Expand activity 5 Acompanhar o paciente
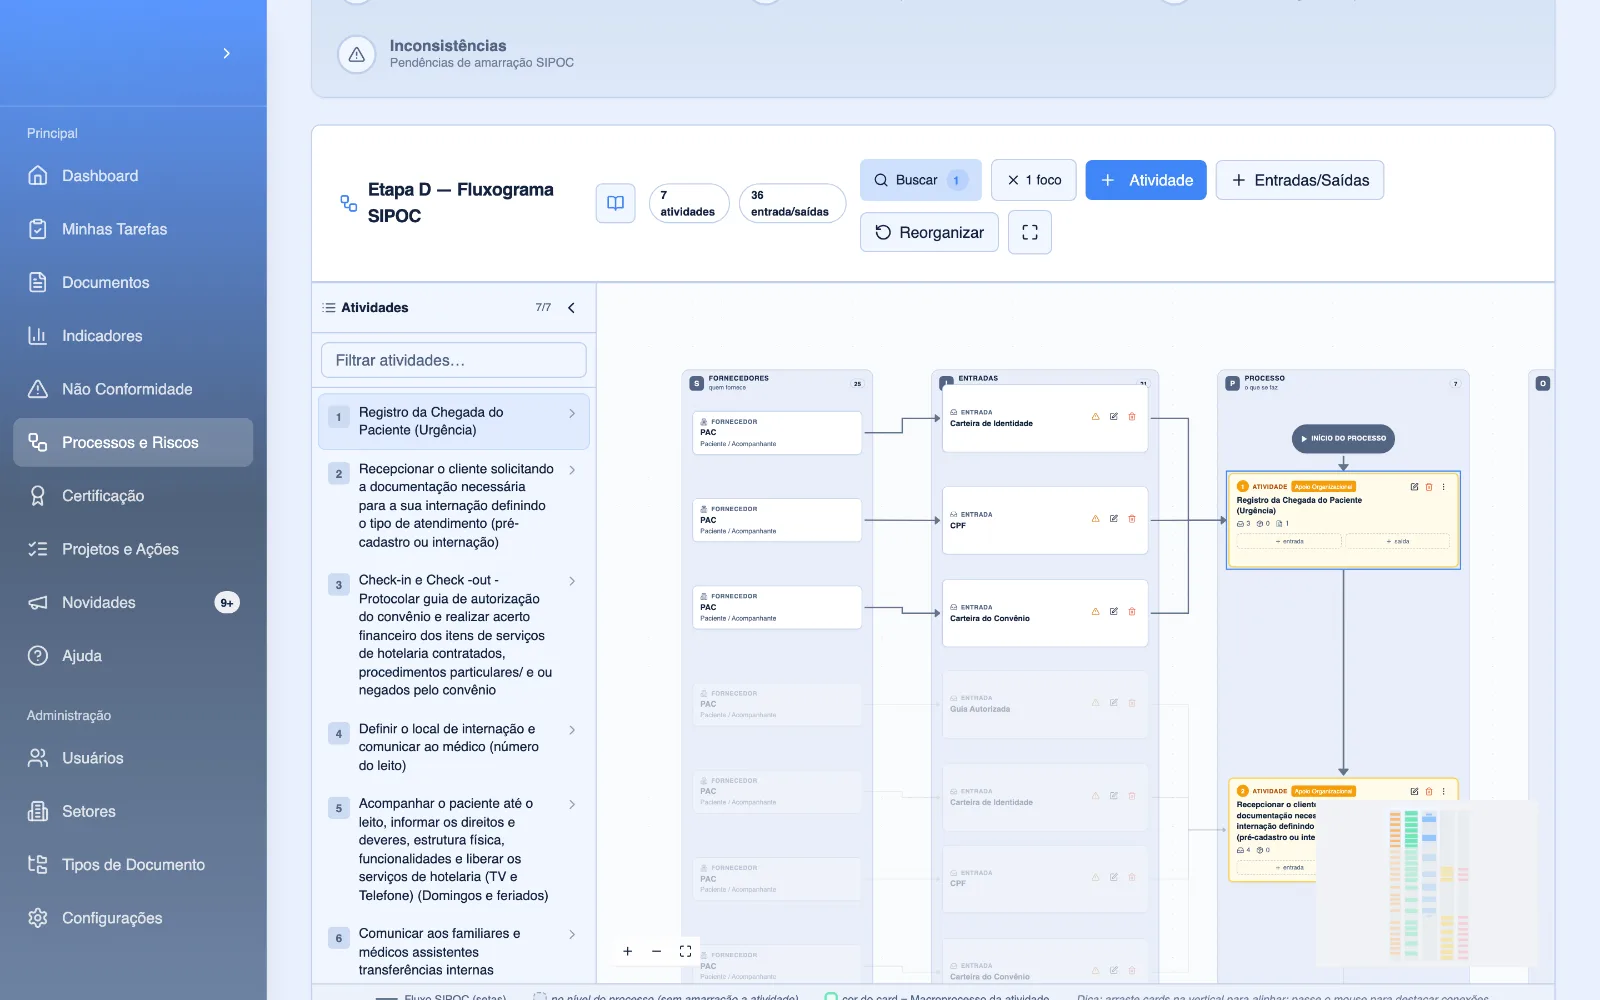Viewport: 1600px width, 1000px height. (x=572, y=805)
